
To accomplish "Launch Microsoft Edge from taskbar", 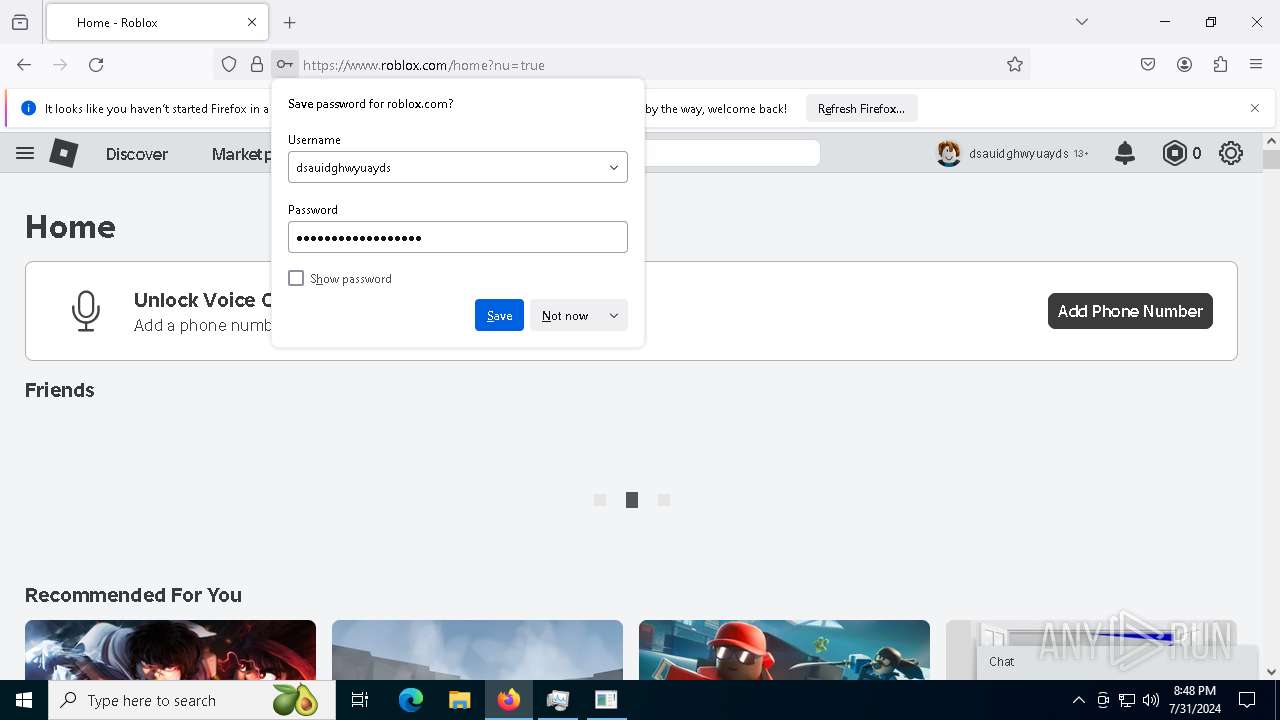I will click(411, 700).
